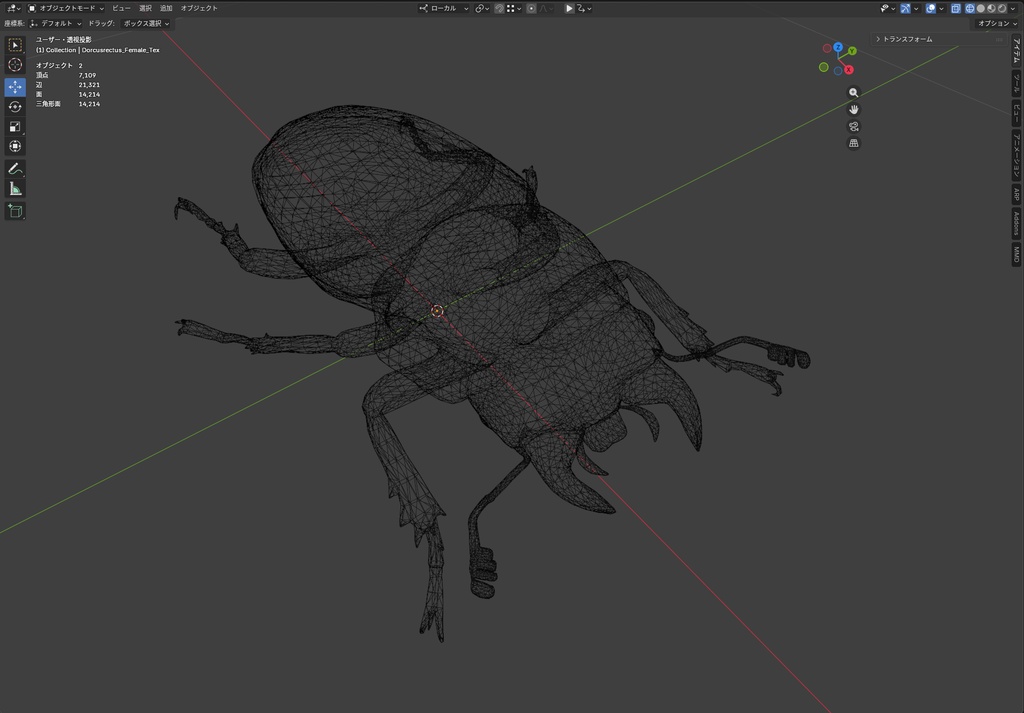Screen dimensions: 1024x713
Task: Toggle the viewport gizmo display
Action: (x=905, y=8)
